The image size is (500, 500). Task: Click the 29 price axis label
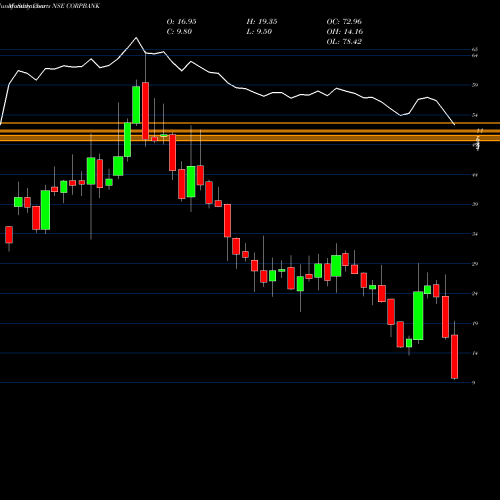point(475,264)
